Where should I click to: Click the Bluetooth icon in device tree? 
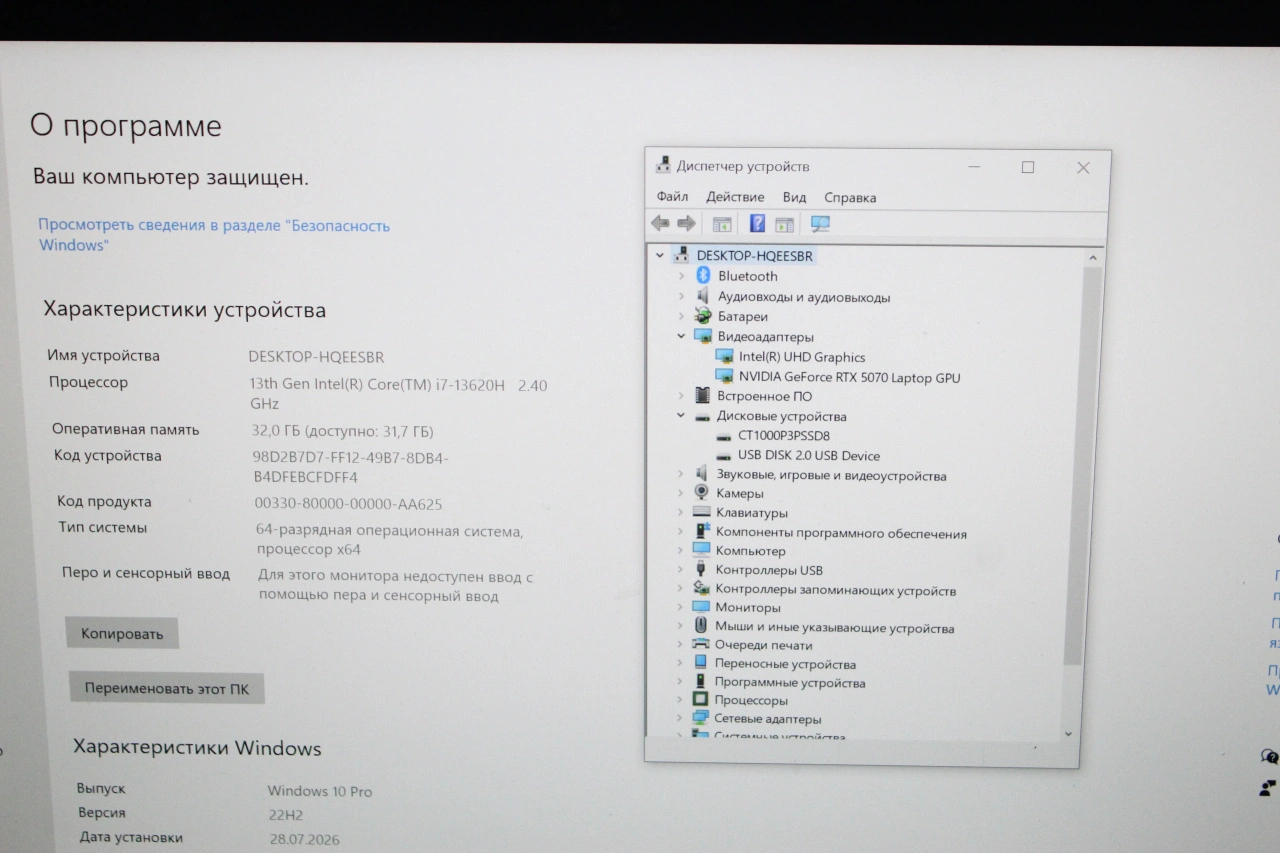coord(703,275)
